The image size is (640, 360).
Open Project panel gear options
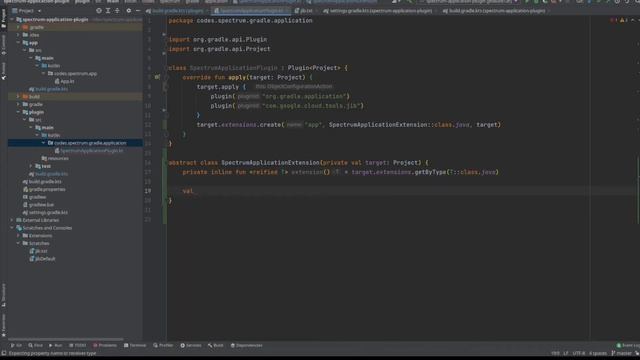pos(129,11)
